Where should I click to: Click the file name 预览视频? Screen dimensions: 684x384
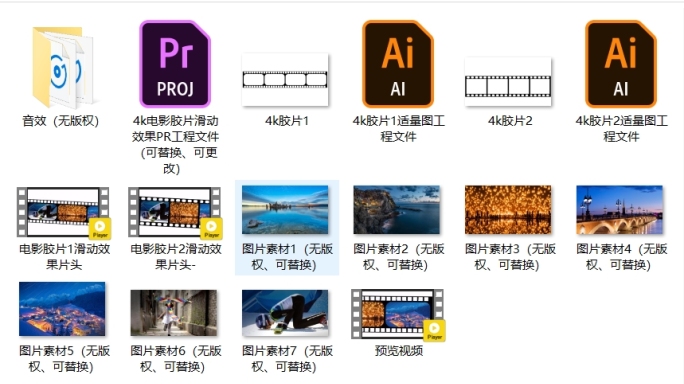(x=398, y=351)
